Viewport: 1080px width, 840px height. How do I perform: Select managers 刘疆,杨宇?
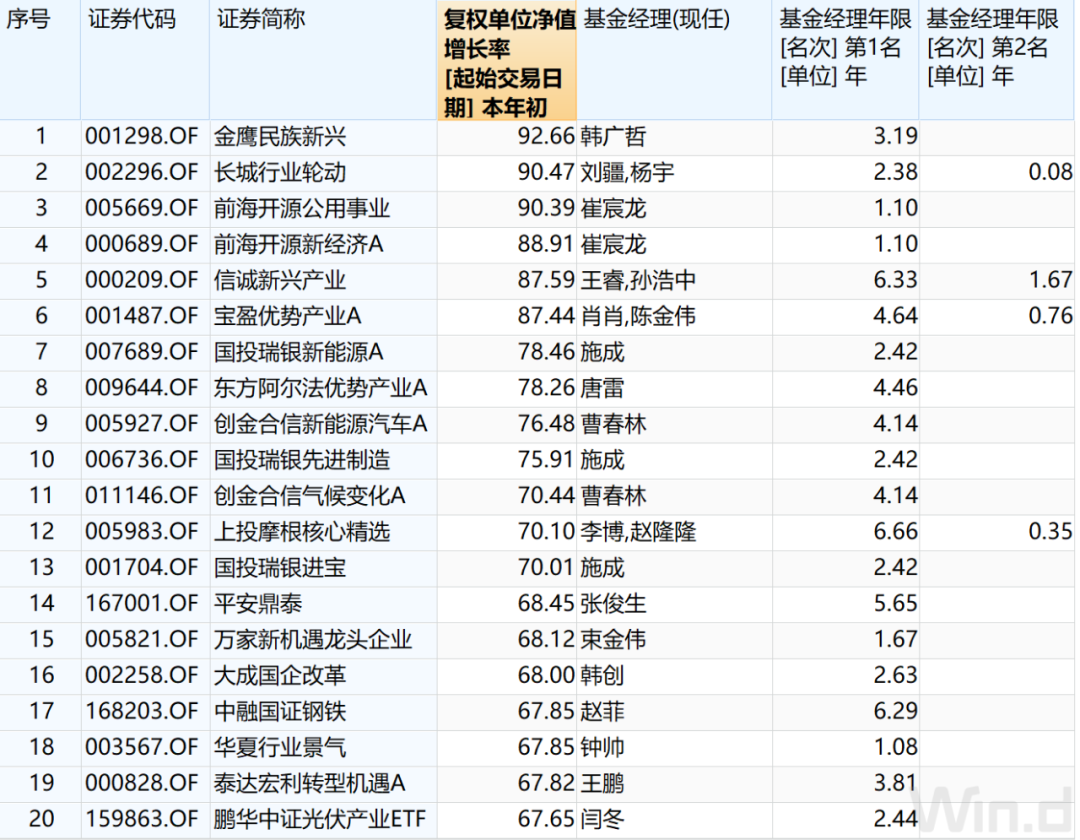(627, 172)
